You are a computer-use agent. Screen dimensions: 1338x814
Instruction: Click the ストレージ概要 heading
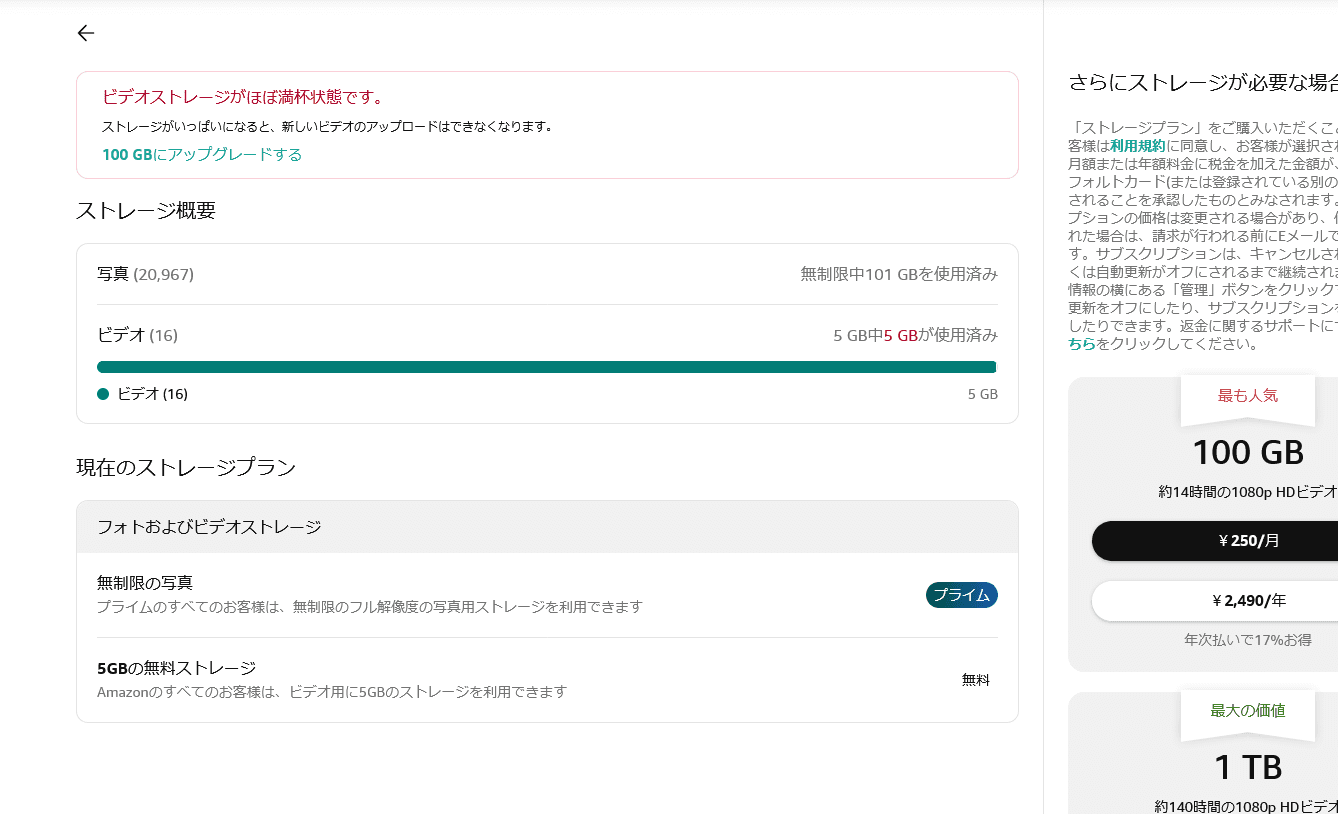[x=146, y=210]
